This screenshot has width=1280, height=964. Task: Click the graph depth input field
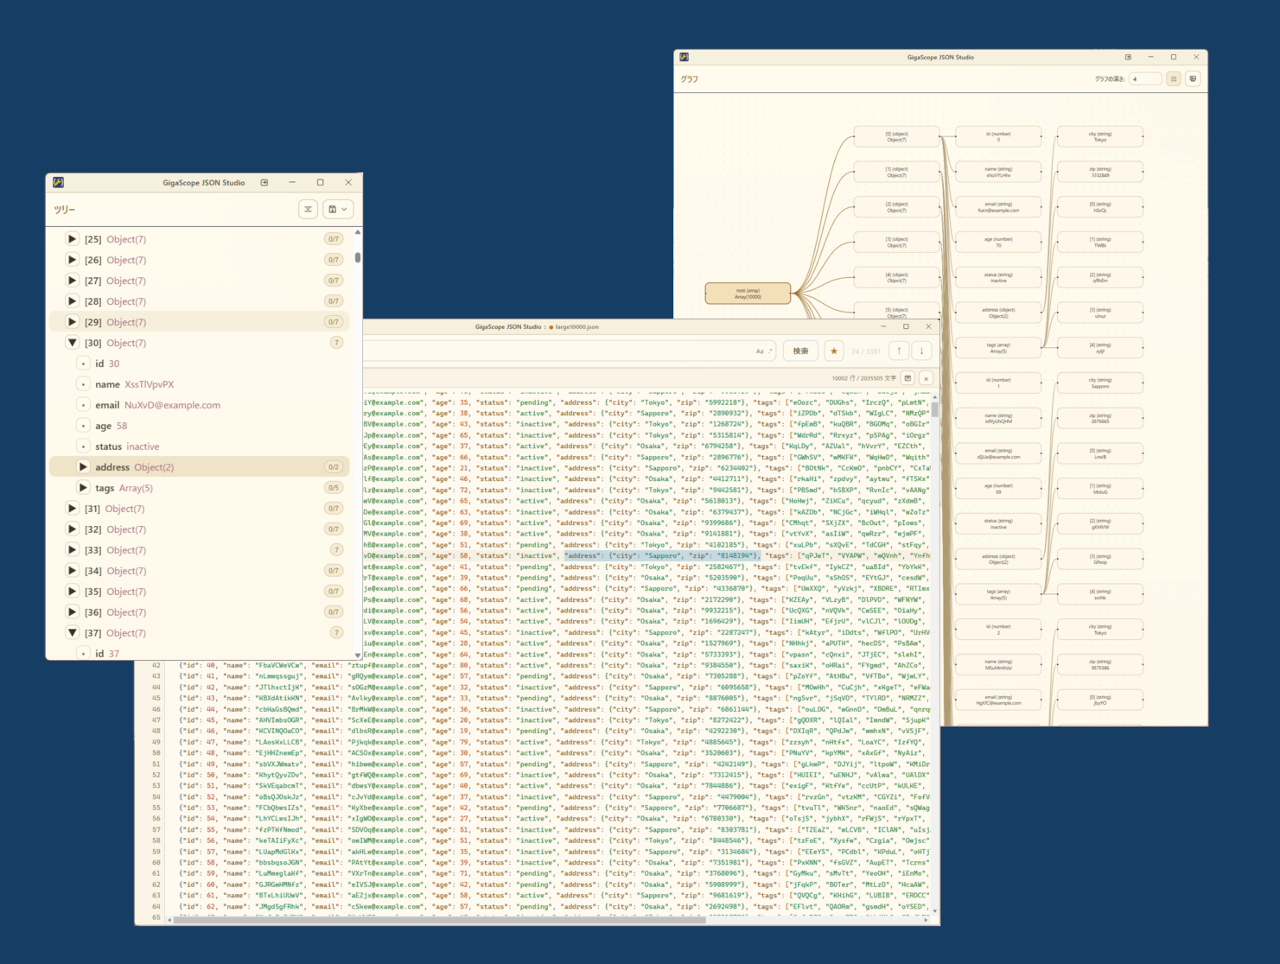1145,79
